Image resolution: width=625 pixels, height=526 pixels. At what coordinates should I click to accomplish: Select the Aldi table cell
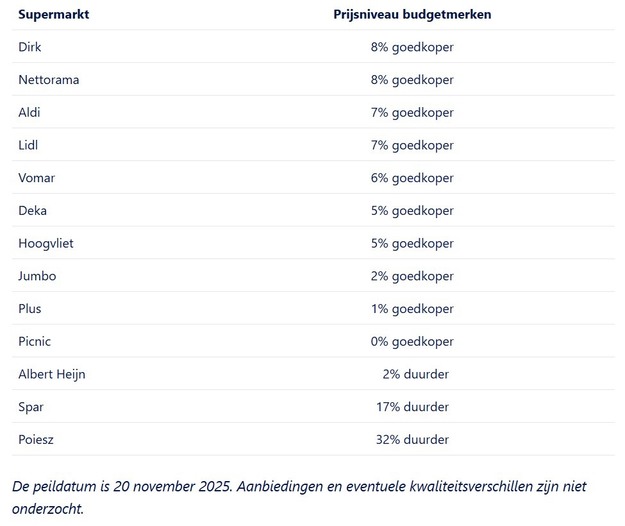click(29, 113)
